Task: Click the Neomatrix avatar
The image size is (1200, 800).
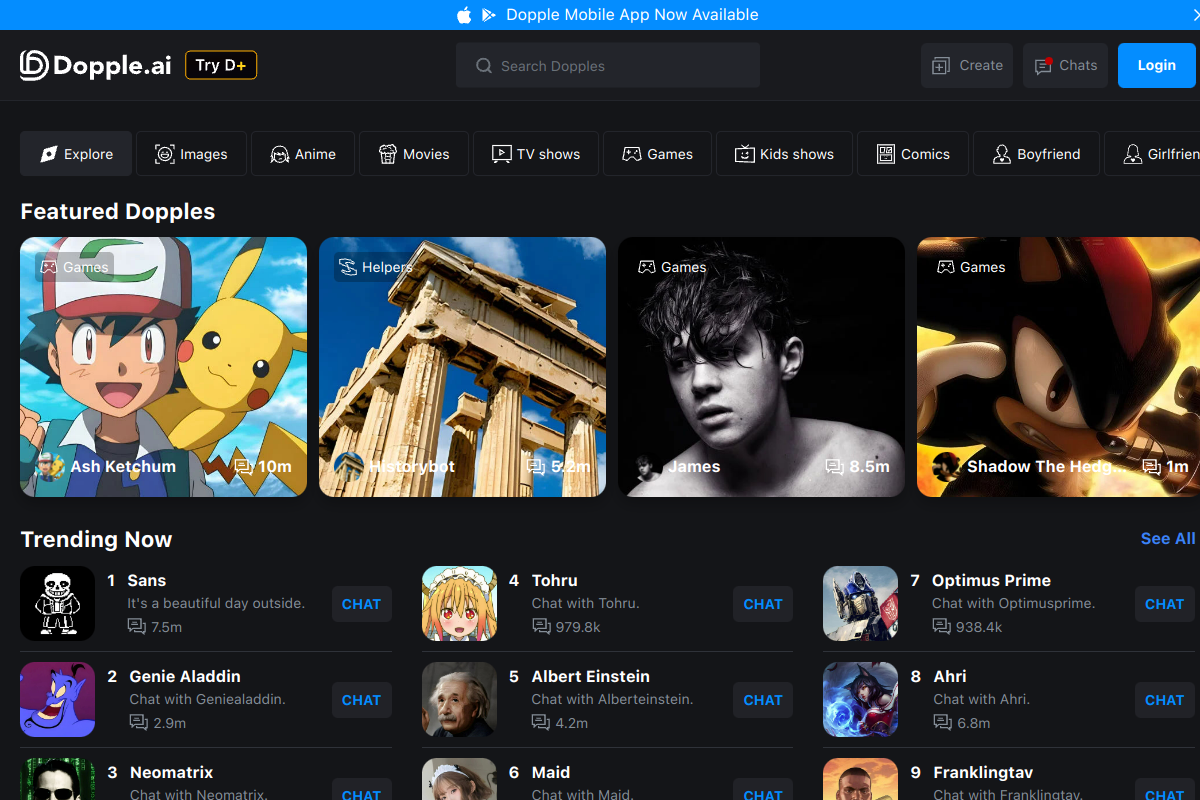Action: [x=57, y=780]
